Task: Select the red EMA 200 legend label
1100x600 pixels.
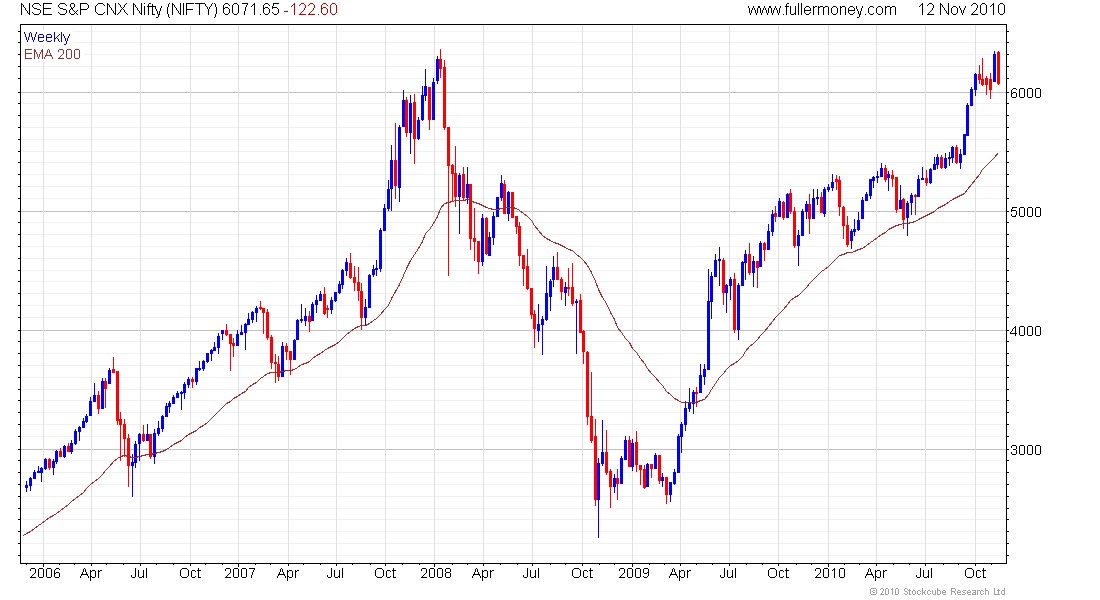Action: [53, 54]
